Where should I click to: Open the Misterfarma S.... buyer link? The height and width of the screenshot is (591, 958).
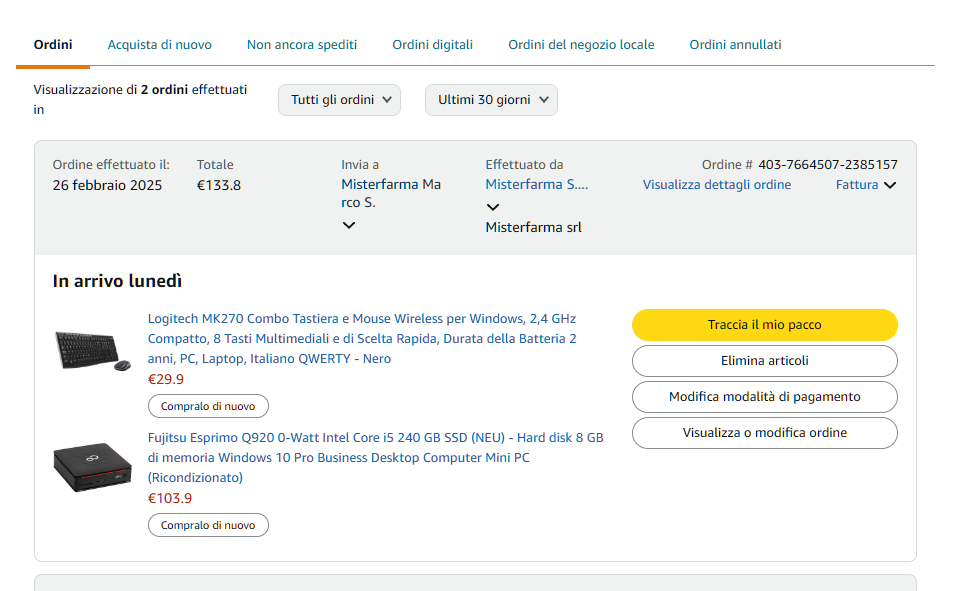(536, 184)
